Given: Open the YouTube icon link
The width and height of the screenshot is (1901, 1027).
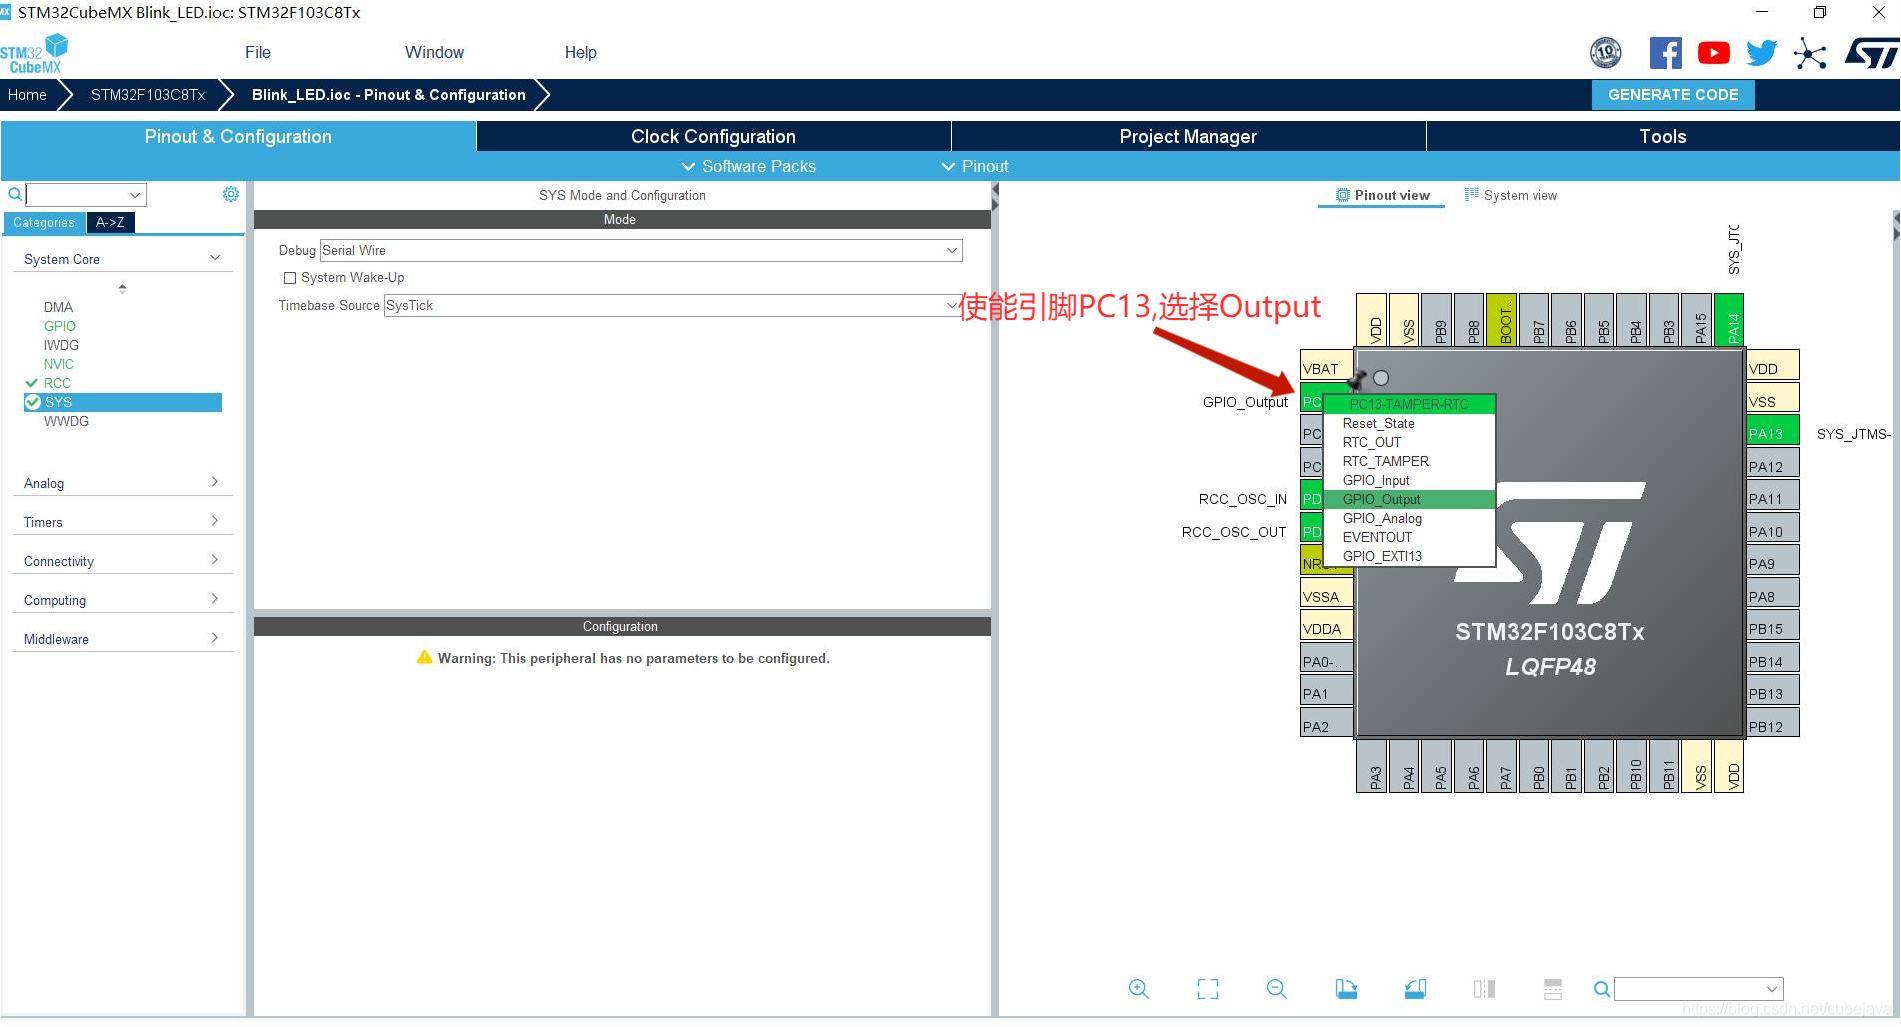Looking at the screenshot, I should pyautogui.click(x=1713, y=53).
